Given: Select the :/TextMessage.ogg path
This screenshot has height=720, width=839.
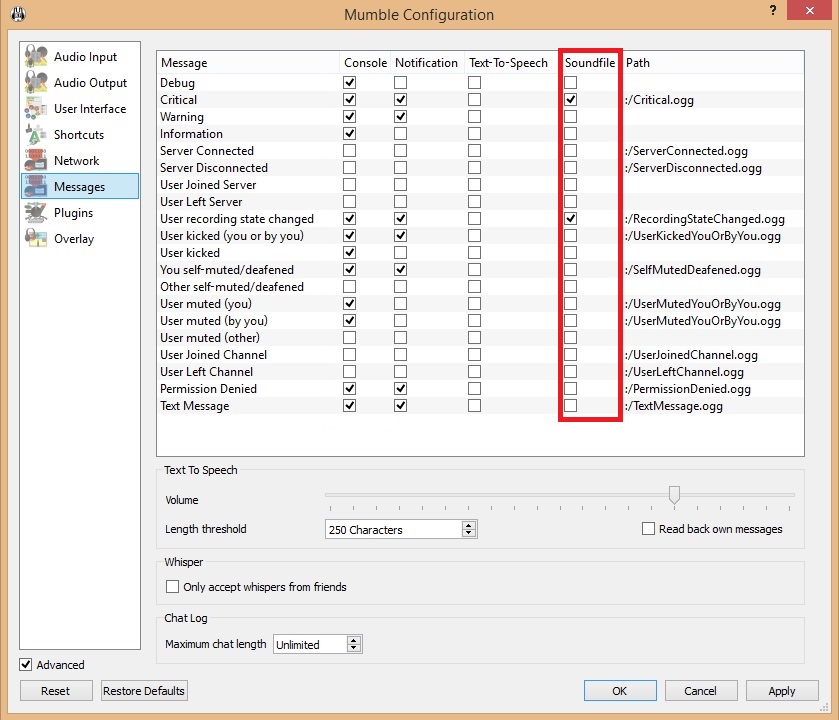Looking at the screenshot, I should coord(674,406).
